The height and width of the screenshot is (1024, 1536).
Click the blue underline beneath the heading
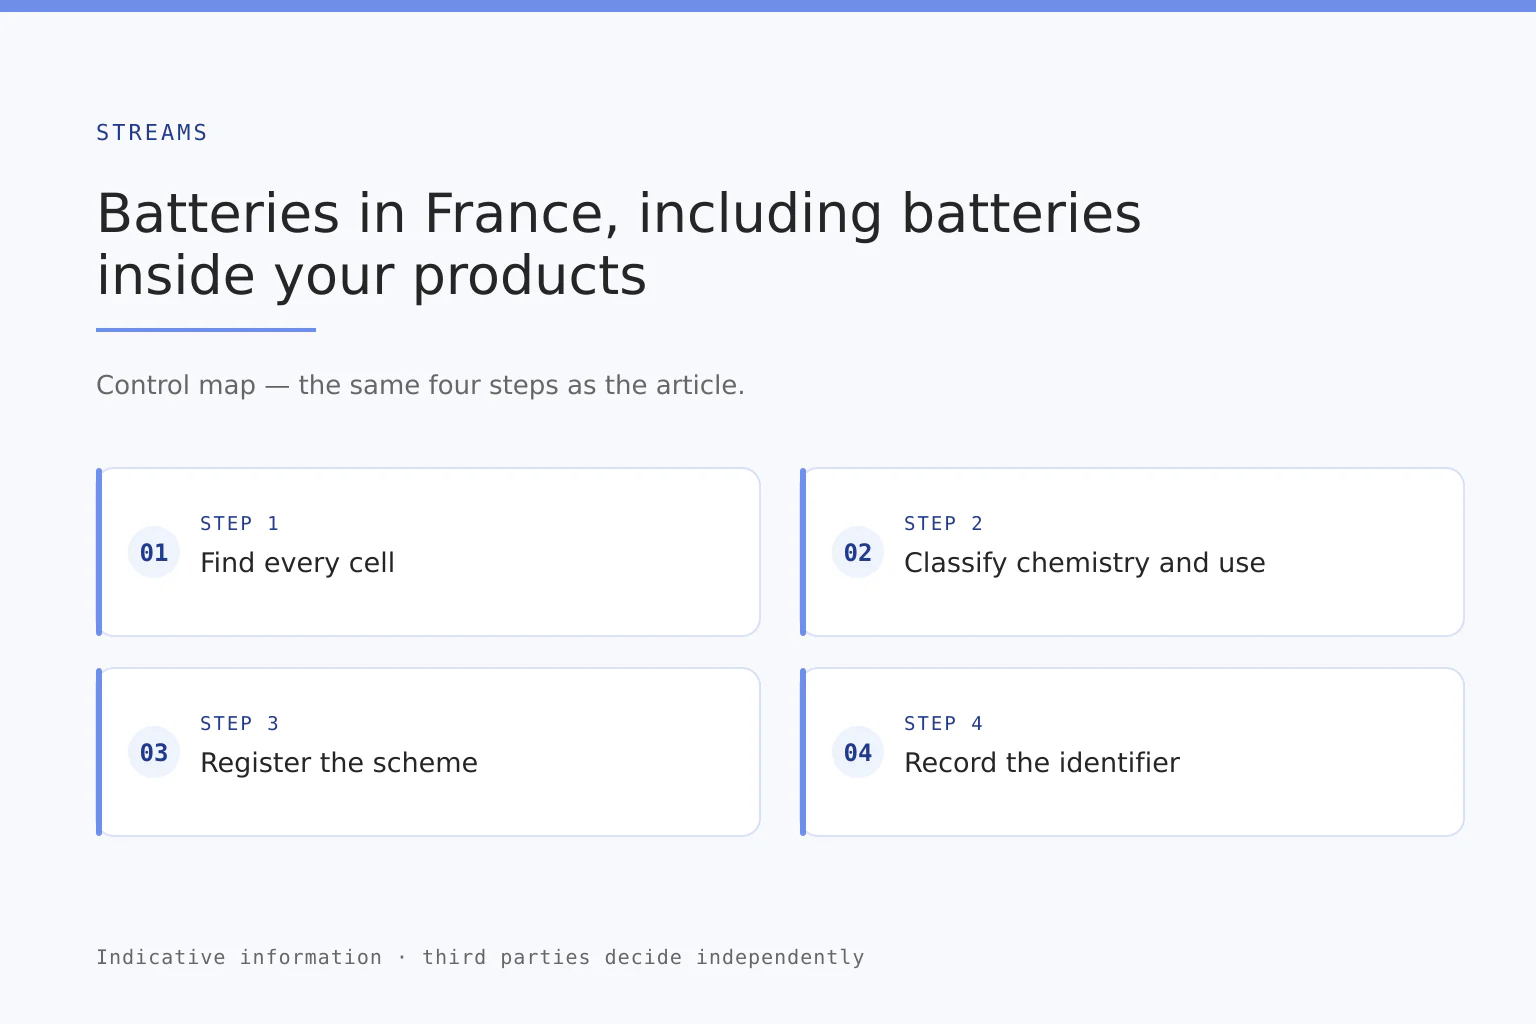pos(206,330)
